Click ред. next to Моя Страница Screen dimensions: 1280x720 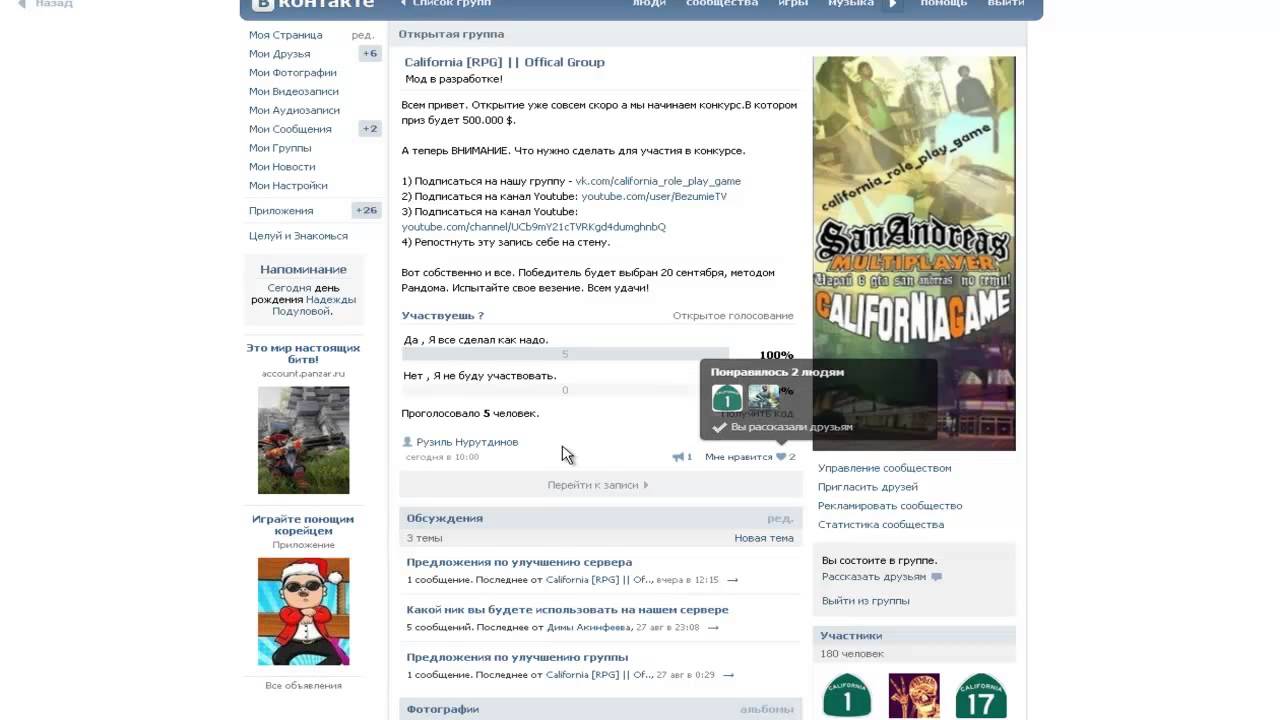point(363,35)
